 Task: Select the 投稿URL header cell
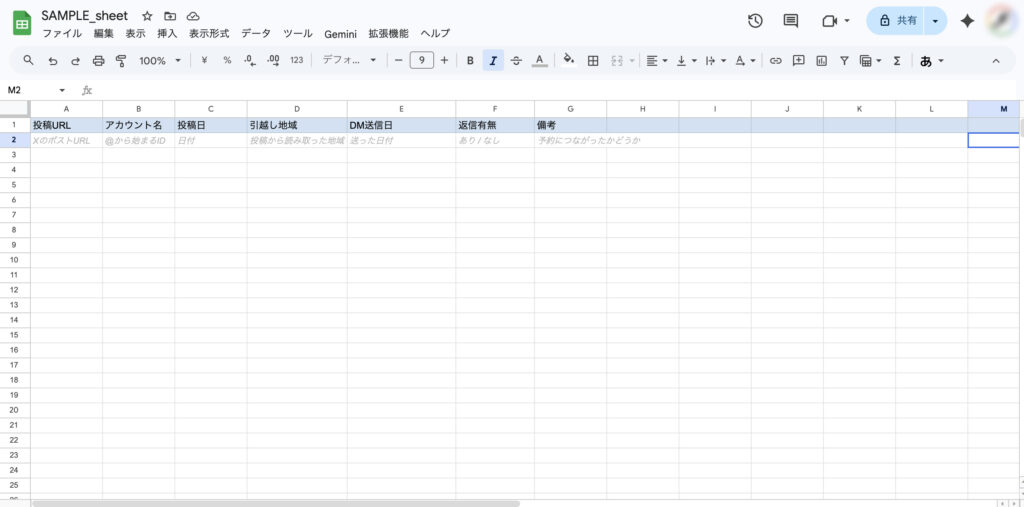point(66,125)
